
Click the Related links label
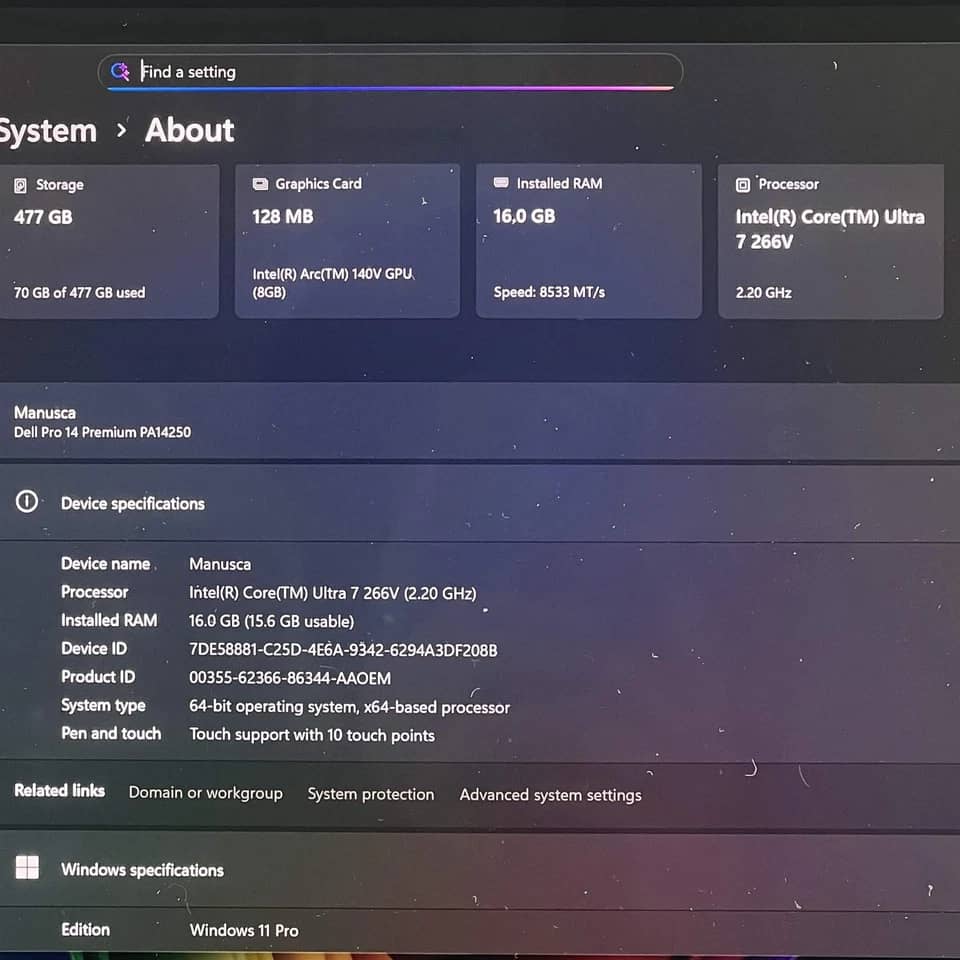click(x=59, y=790)
